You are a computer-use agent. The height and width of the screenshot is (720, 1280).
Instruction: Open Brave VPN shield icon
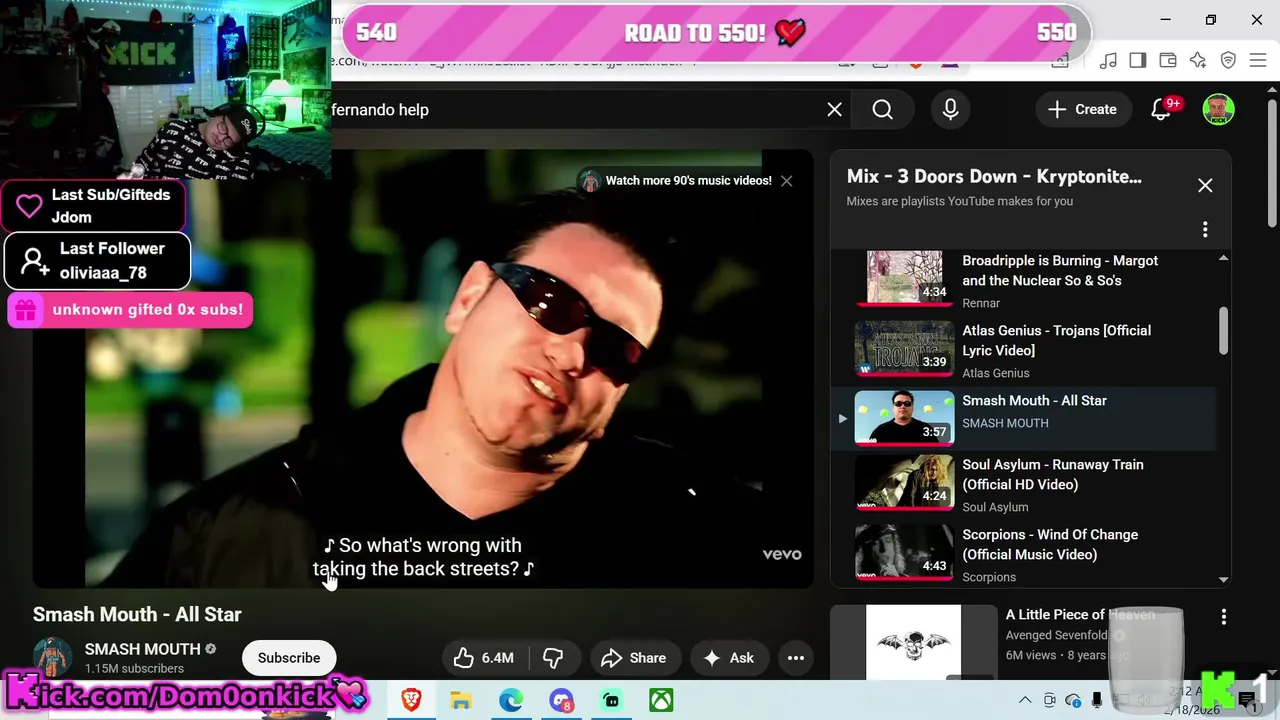[1228, 61]
